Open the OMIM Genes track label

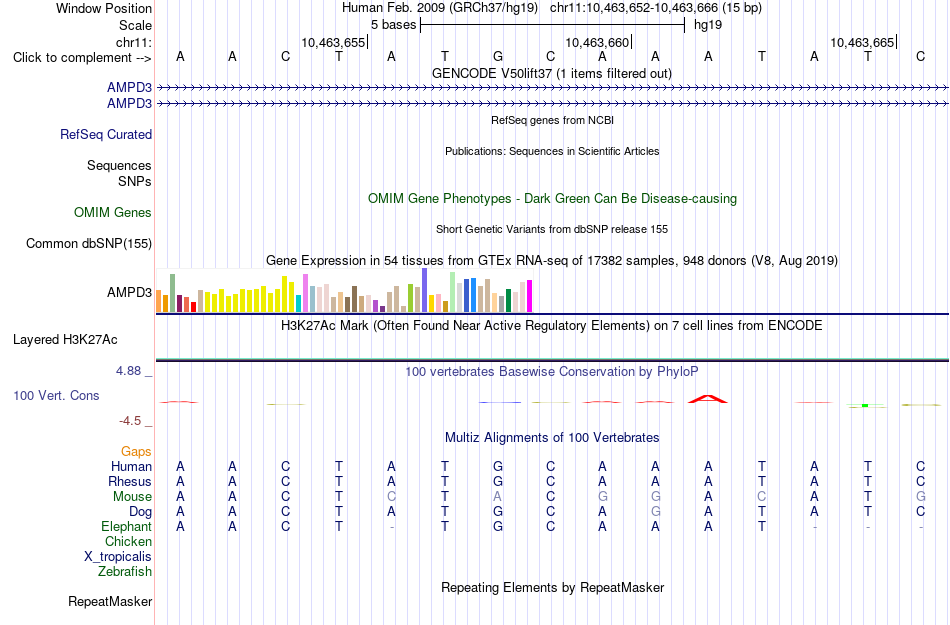tap(112, 213)
